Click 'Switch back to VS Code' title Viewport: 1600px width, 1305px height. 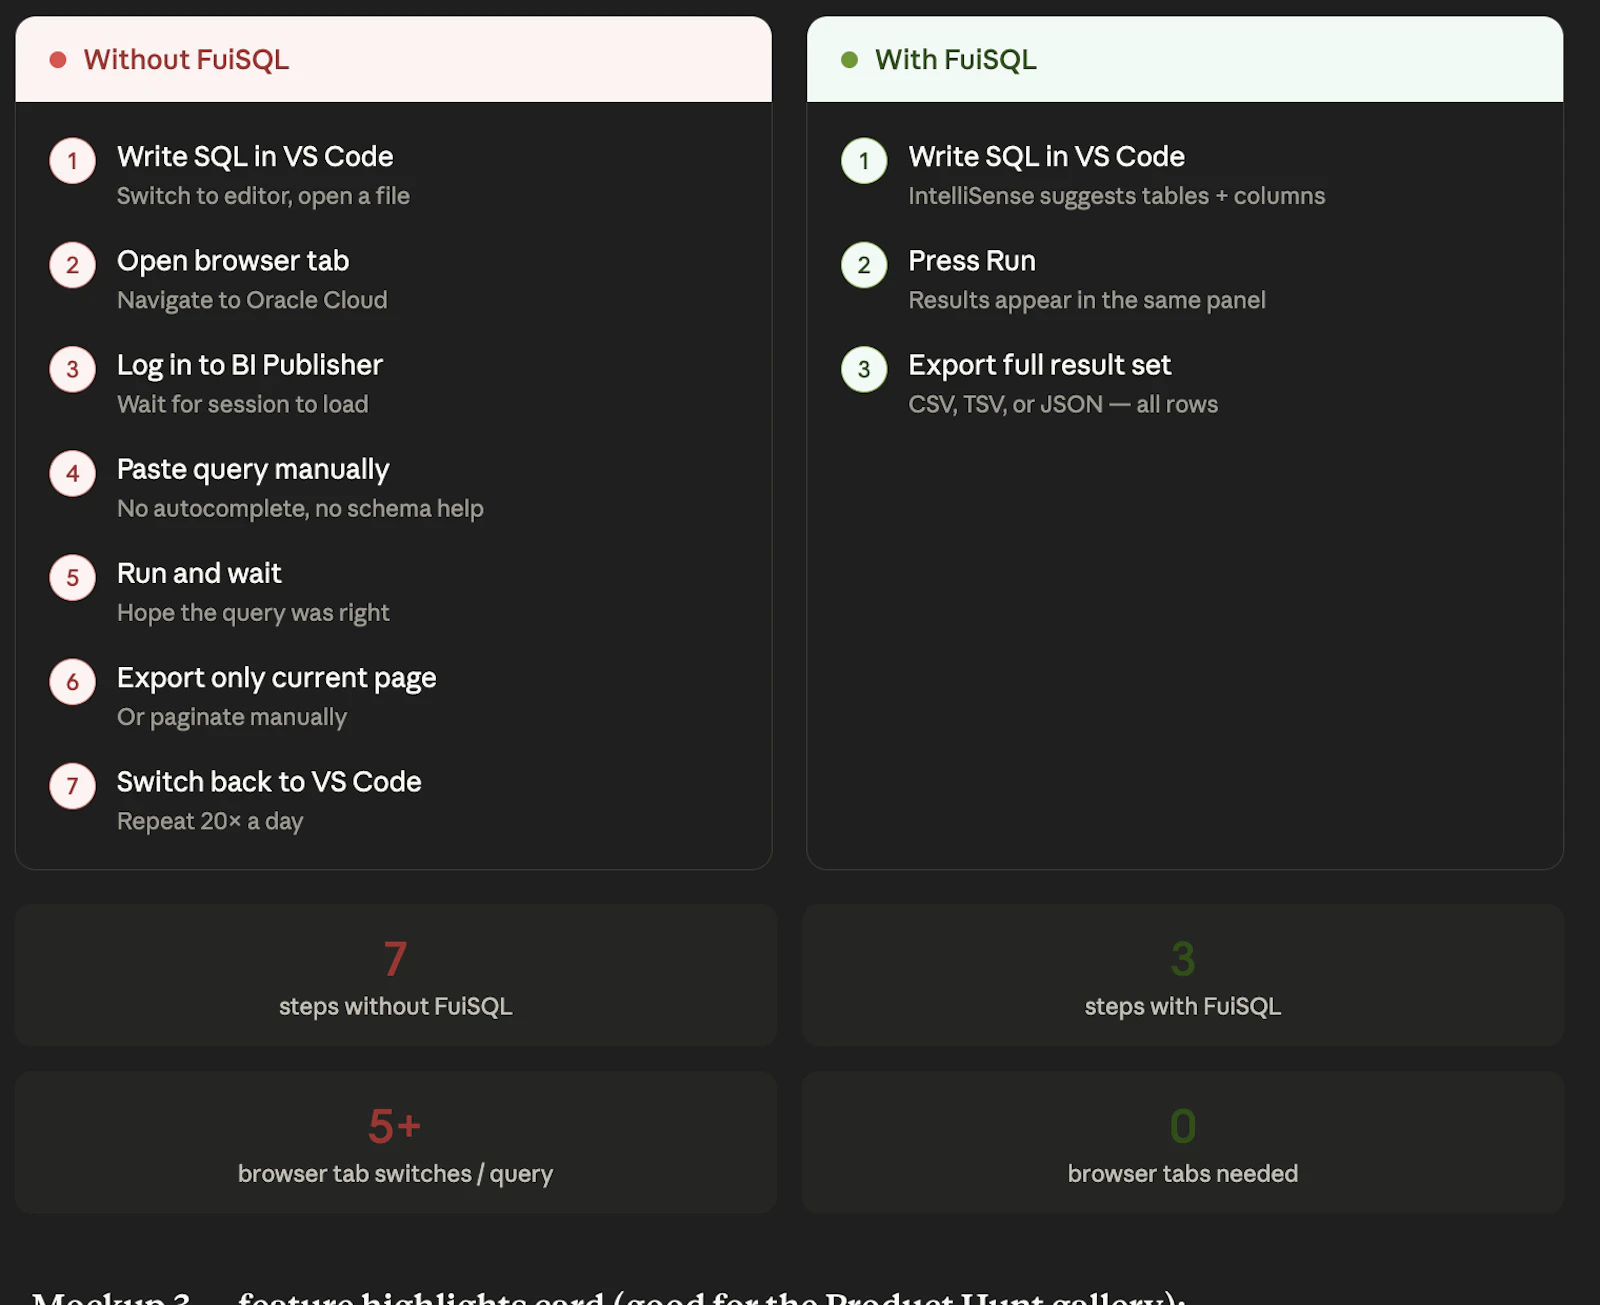coord(269,782)
